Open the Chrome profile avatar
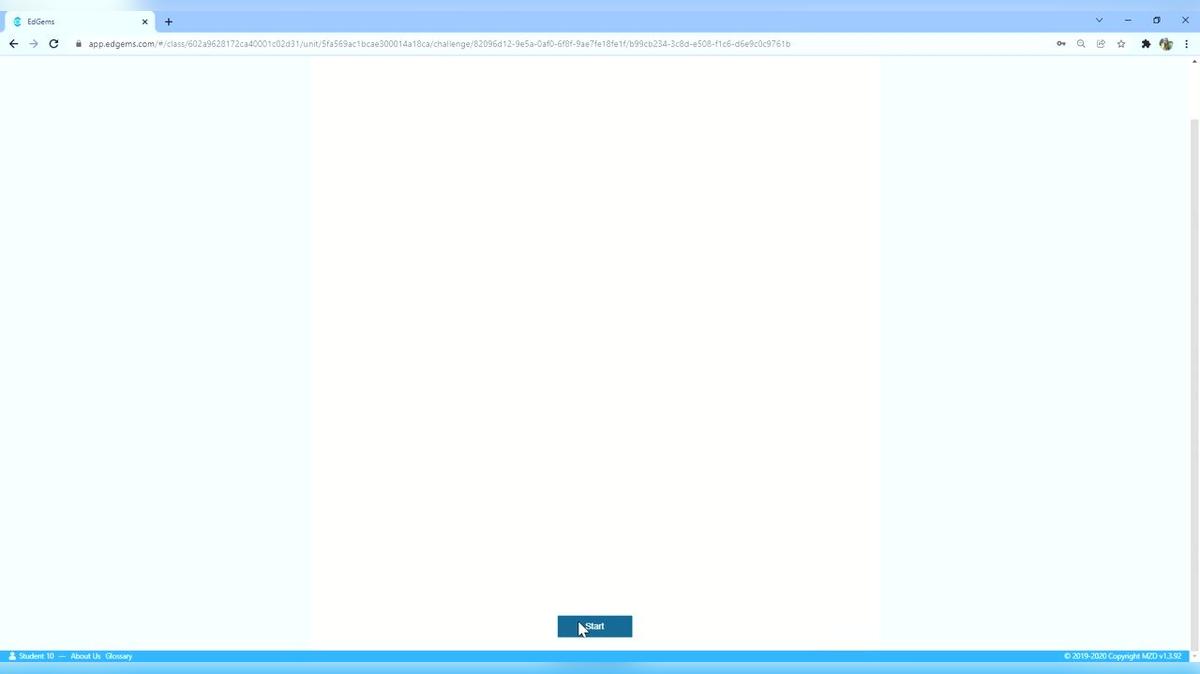Viewport: 1200px width, 674px height. click(1165, 44)
